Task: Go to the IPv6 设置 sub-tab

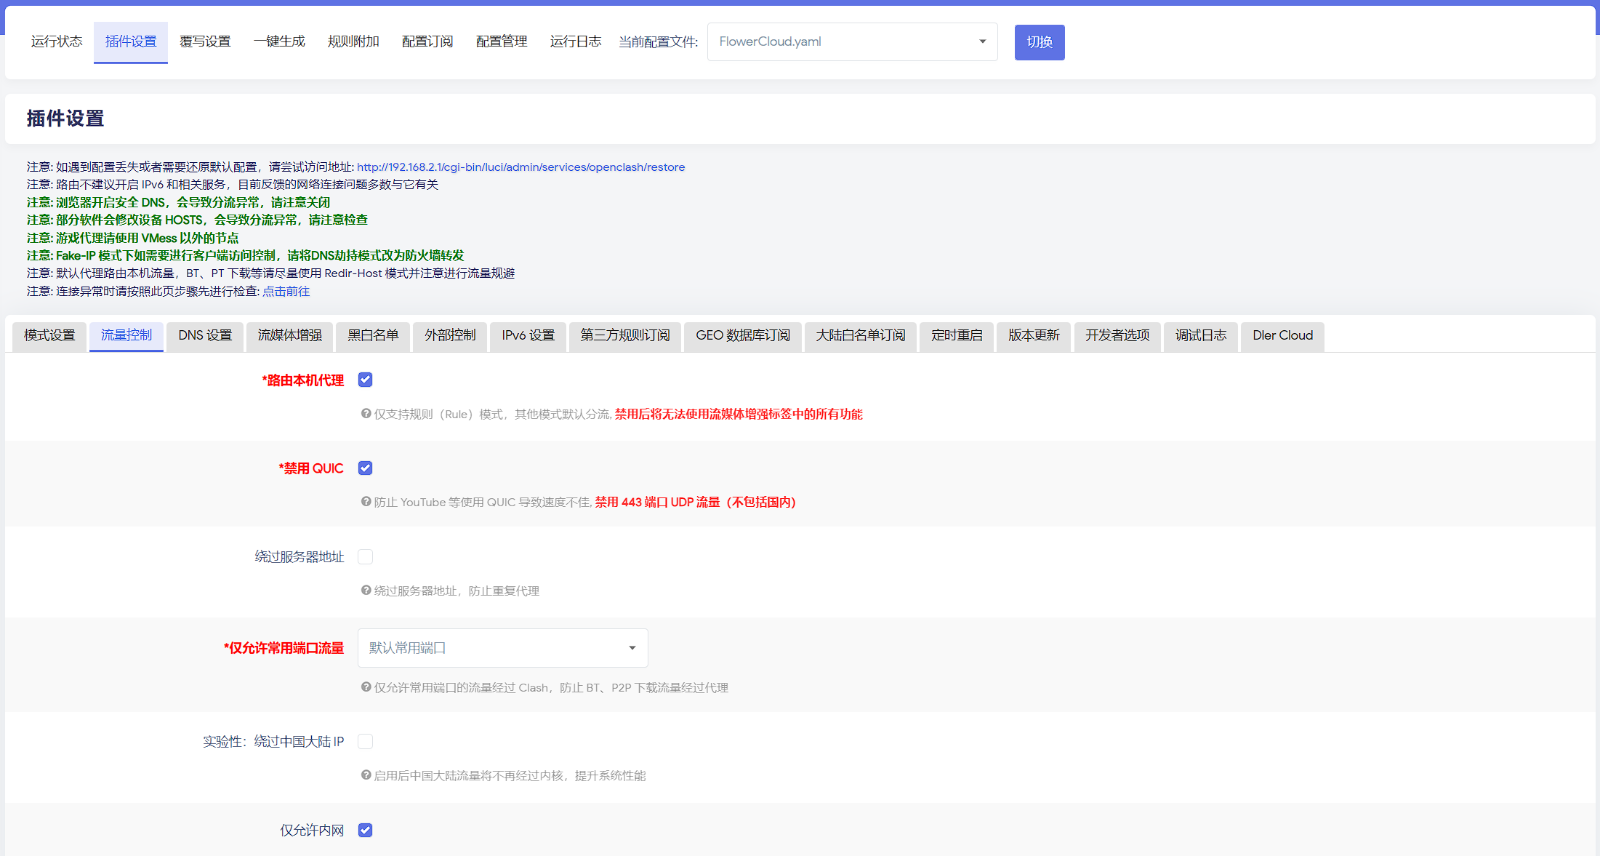Action: [x=528, y=336]
